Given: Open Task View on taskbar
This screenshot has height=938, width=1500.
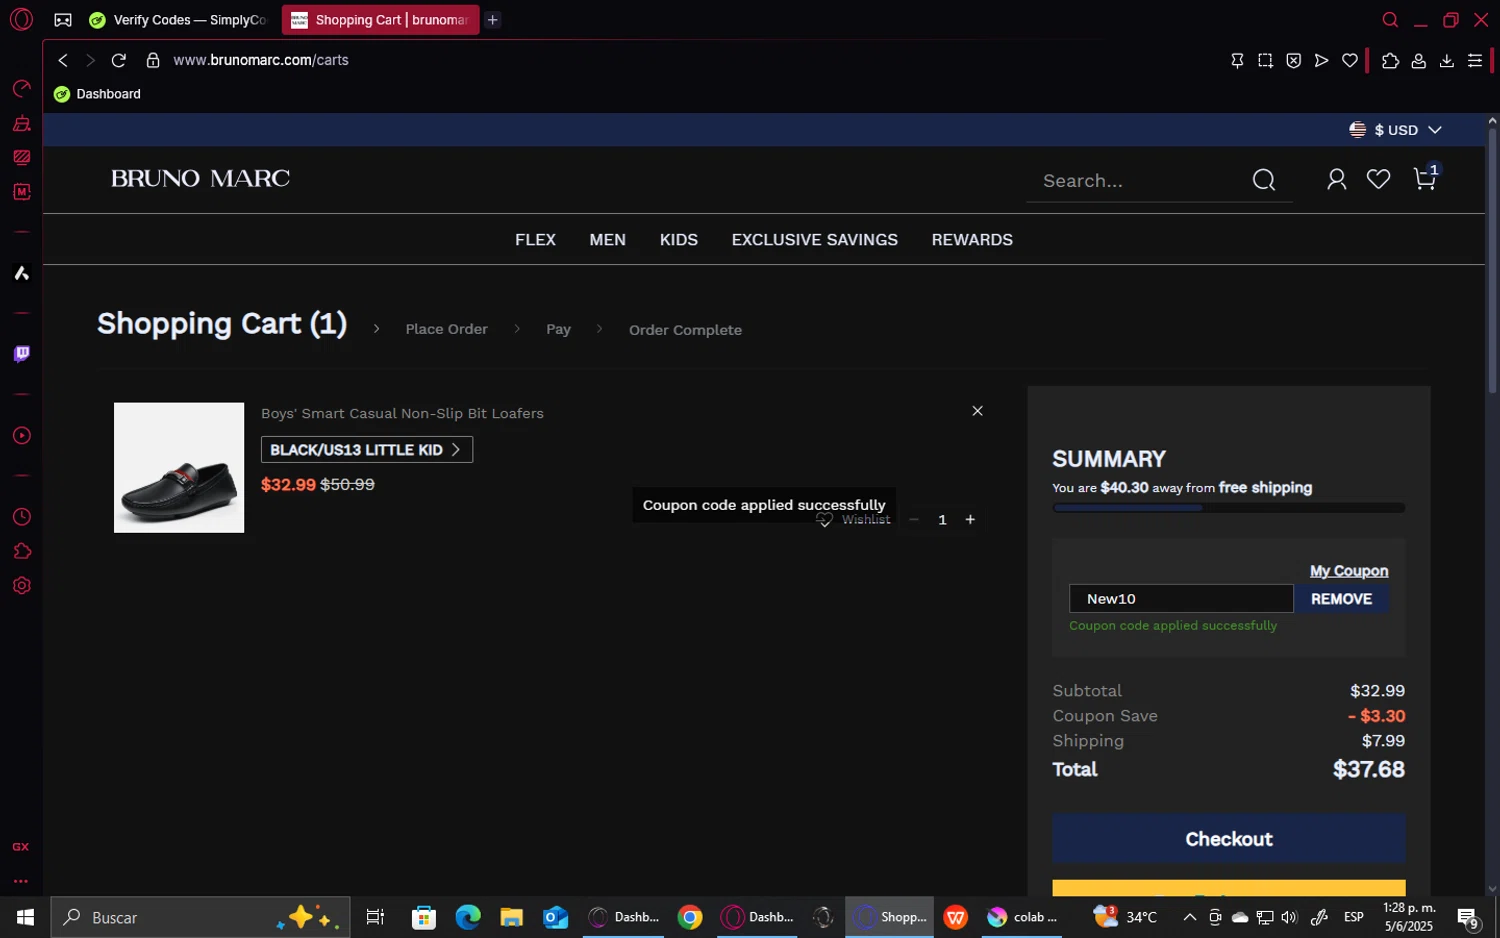Looking at the screenshot, I should tap(375, 917).
